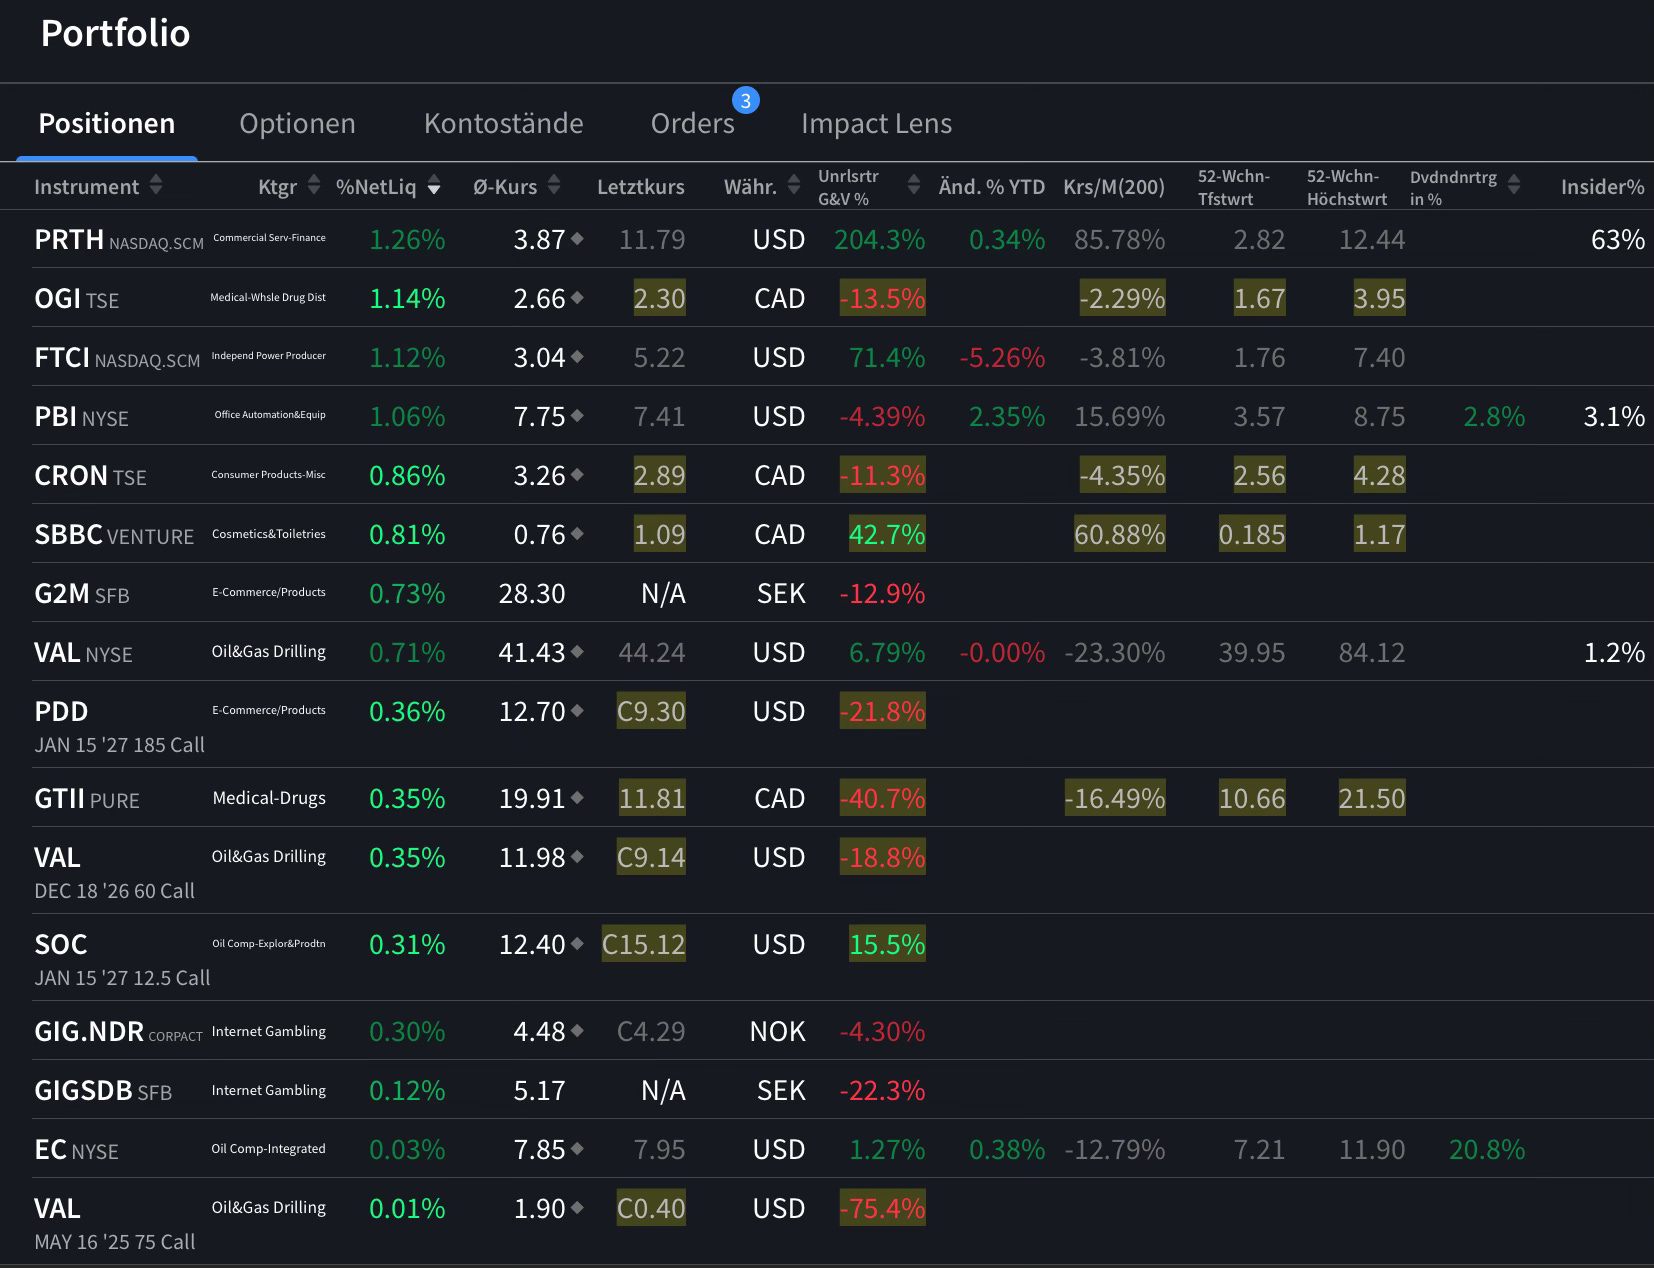Select the GIG.NDR CORPACT instrument
1654x1268 pixels.
118,1032
